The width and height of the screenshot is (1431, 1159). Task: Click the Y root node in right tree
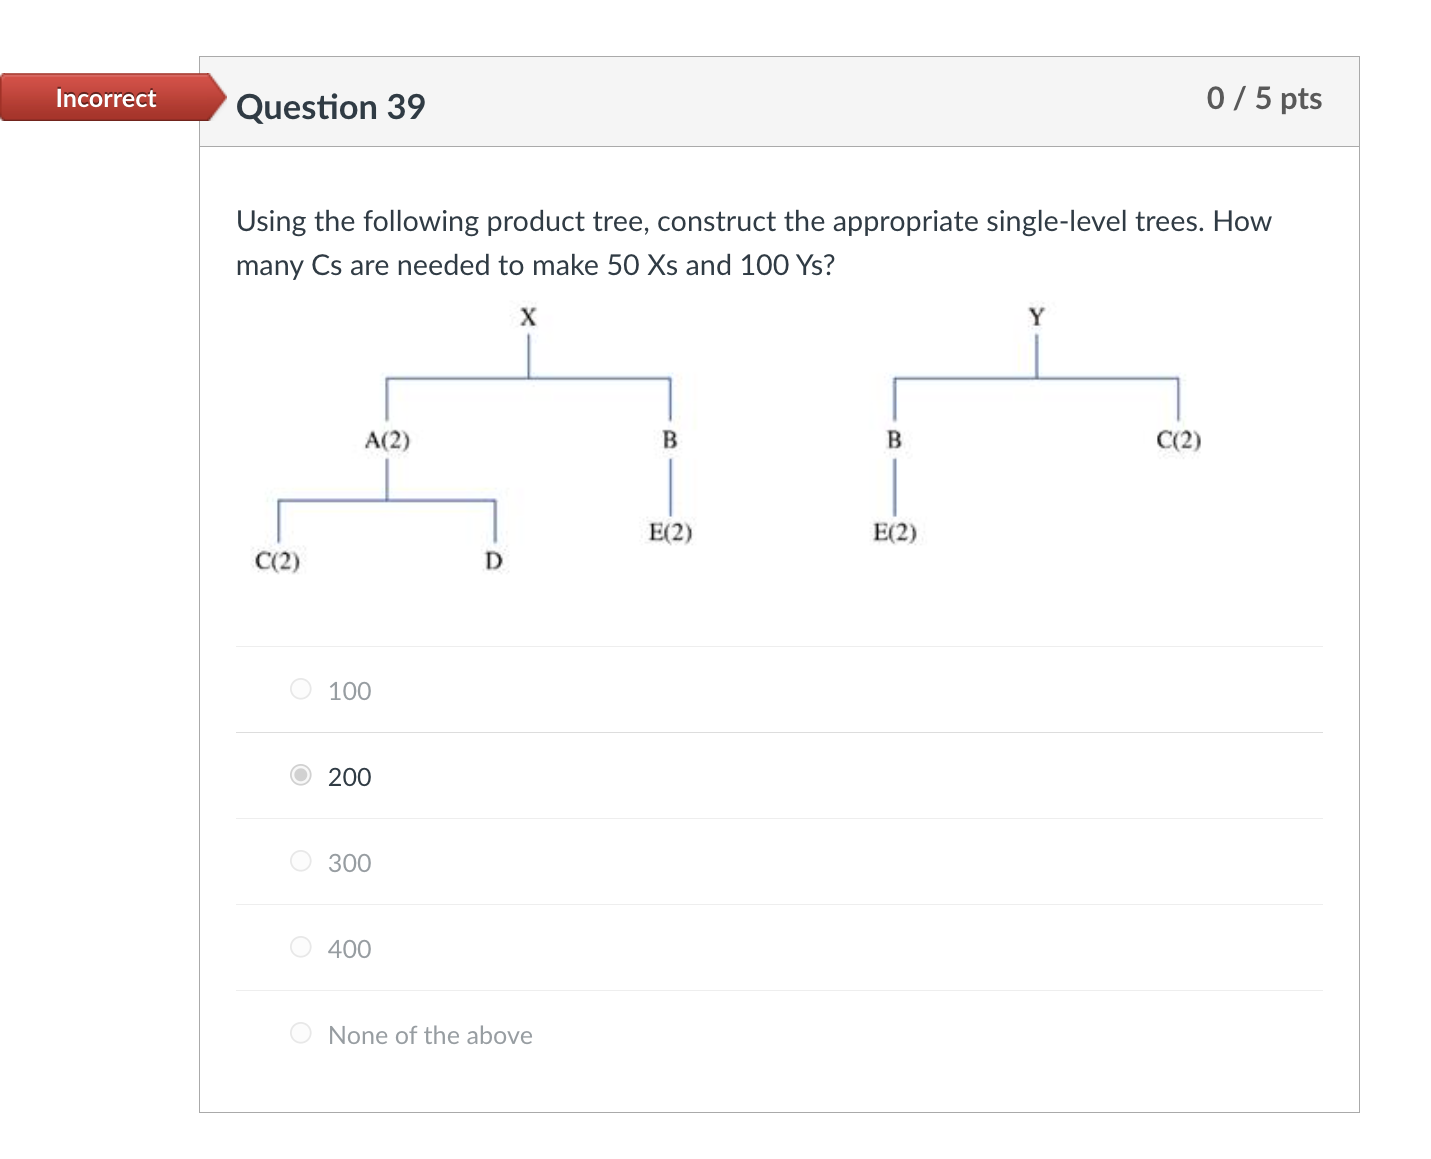coord(1035,318)
